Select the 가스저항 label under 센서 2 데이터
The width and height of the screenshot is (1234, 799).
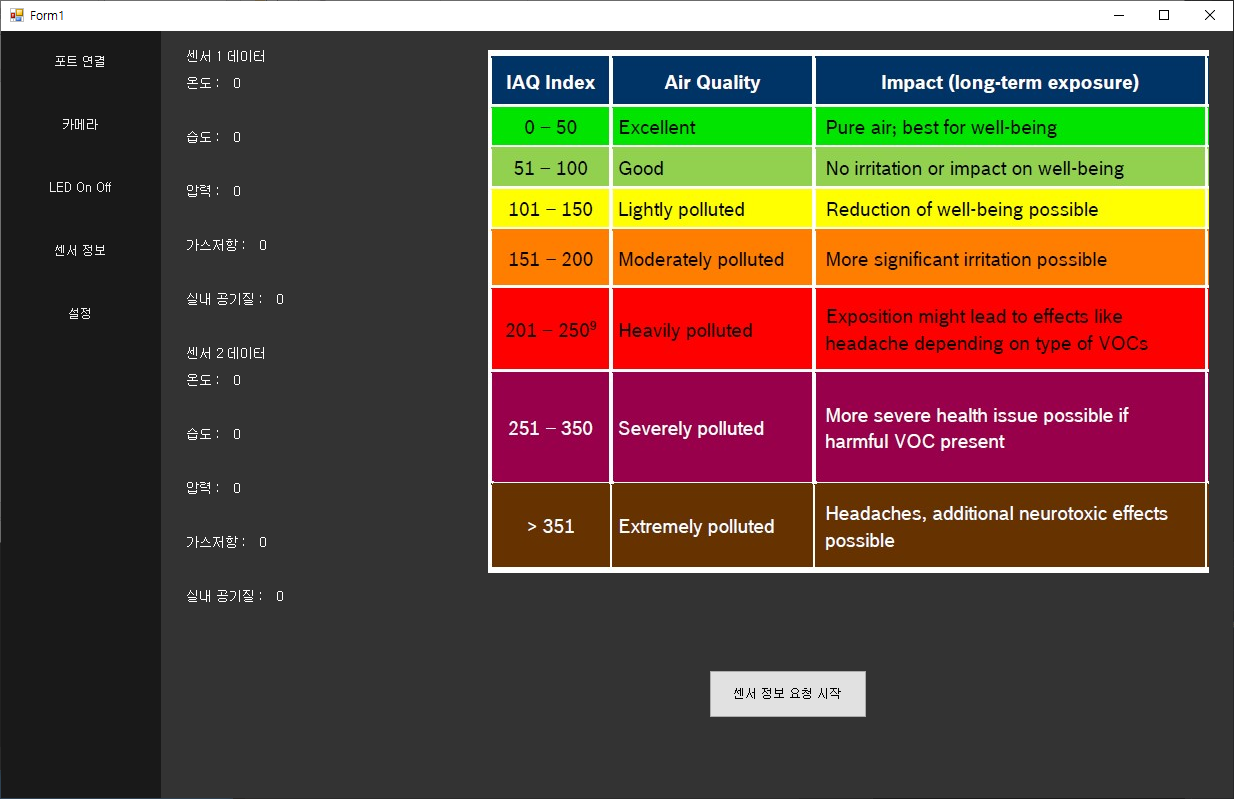click(216, 543)
